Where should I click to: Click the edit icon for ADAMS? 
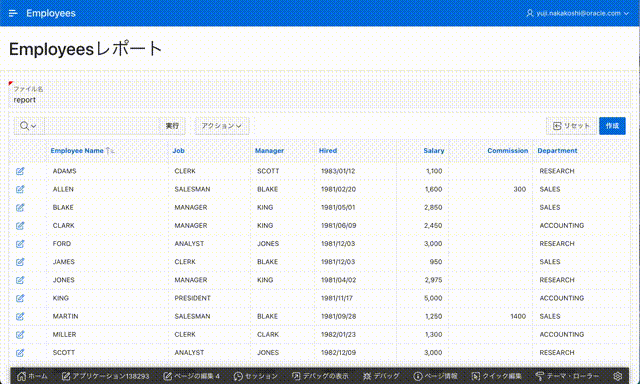(20, 171)
